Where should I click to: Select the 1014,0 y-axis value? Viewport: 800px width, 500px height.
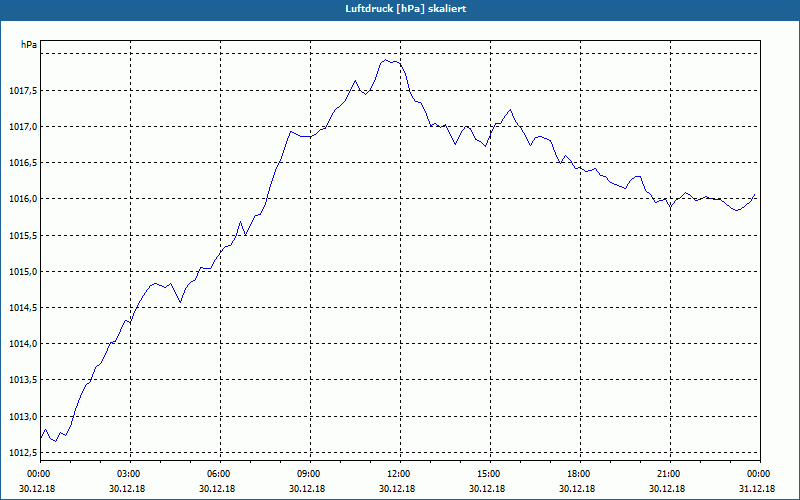point(22,344)
